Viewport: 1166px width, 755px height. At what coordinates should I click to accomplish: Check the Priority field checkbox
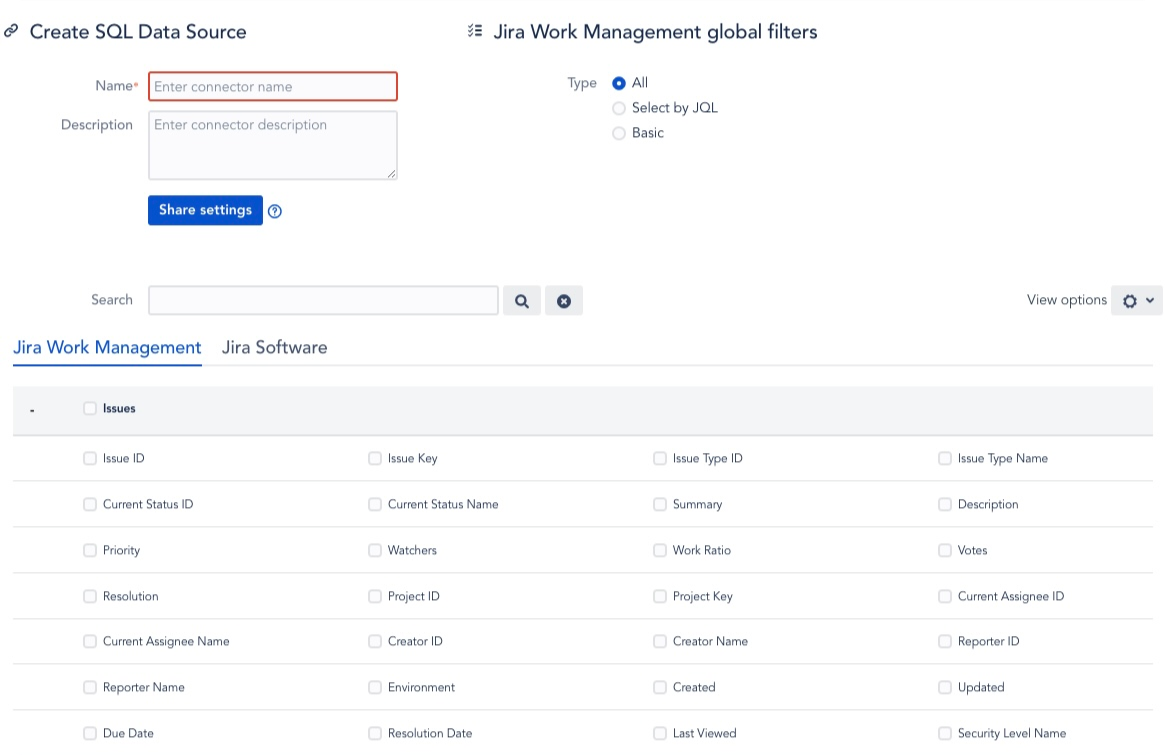pos(90,550)
